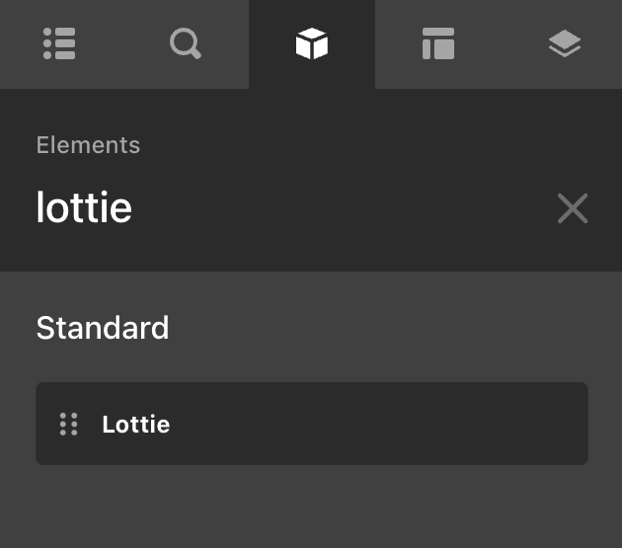Open the stacked Layers icon
622x548 pixels.
pos(564,44)
